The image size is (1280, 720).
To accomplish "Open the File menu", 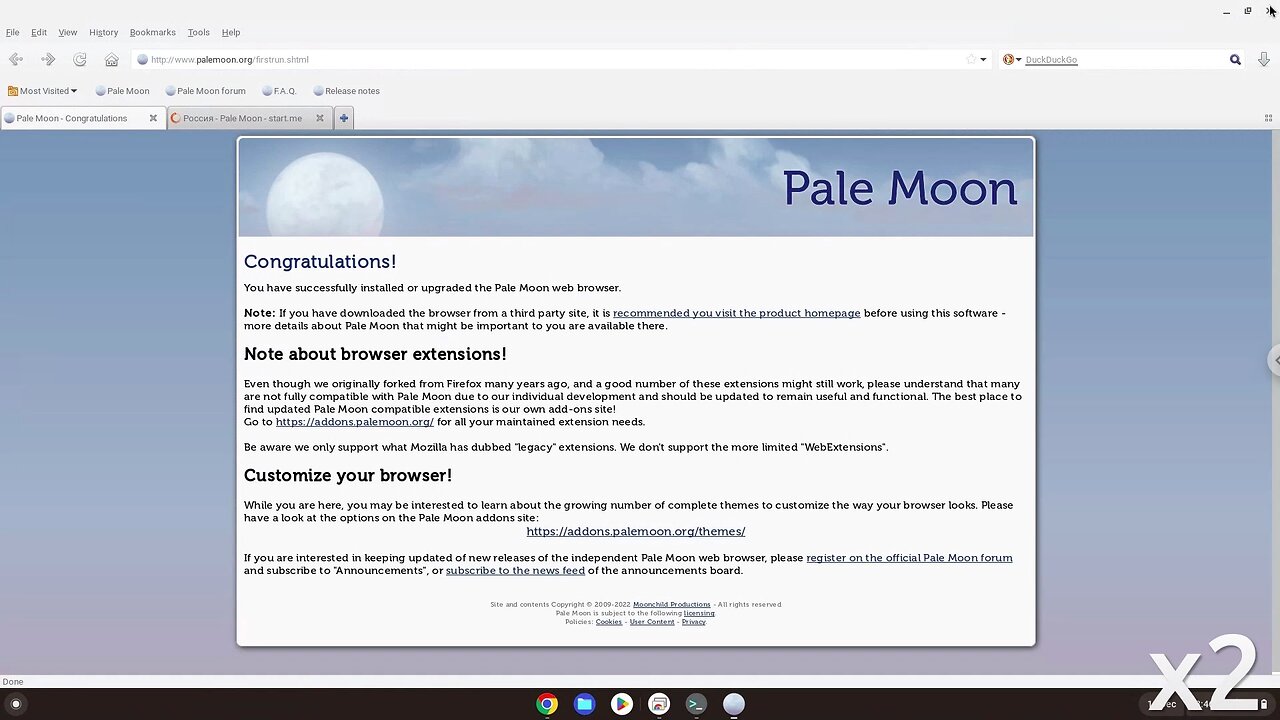I will pos(13,32).
